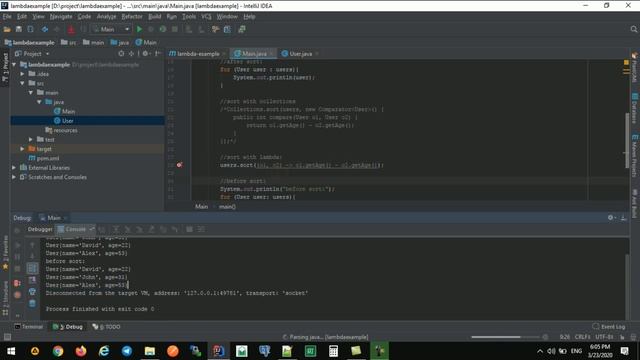Open Google Chrome from the taskbar

pyautogui.click(x=58, y=351)
